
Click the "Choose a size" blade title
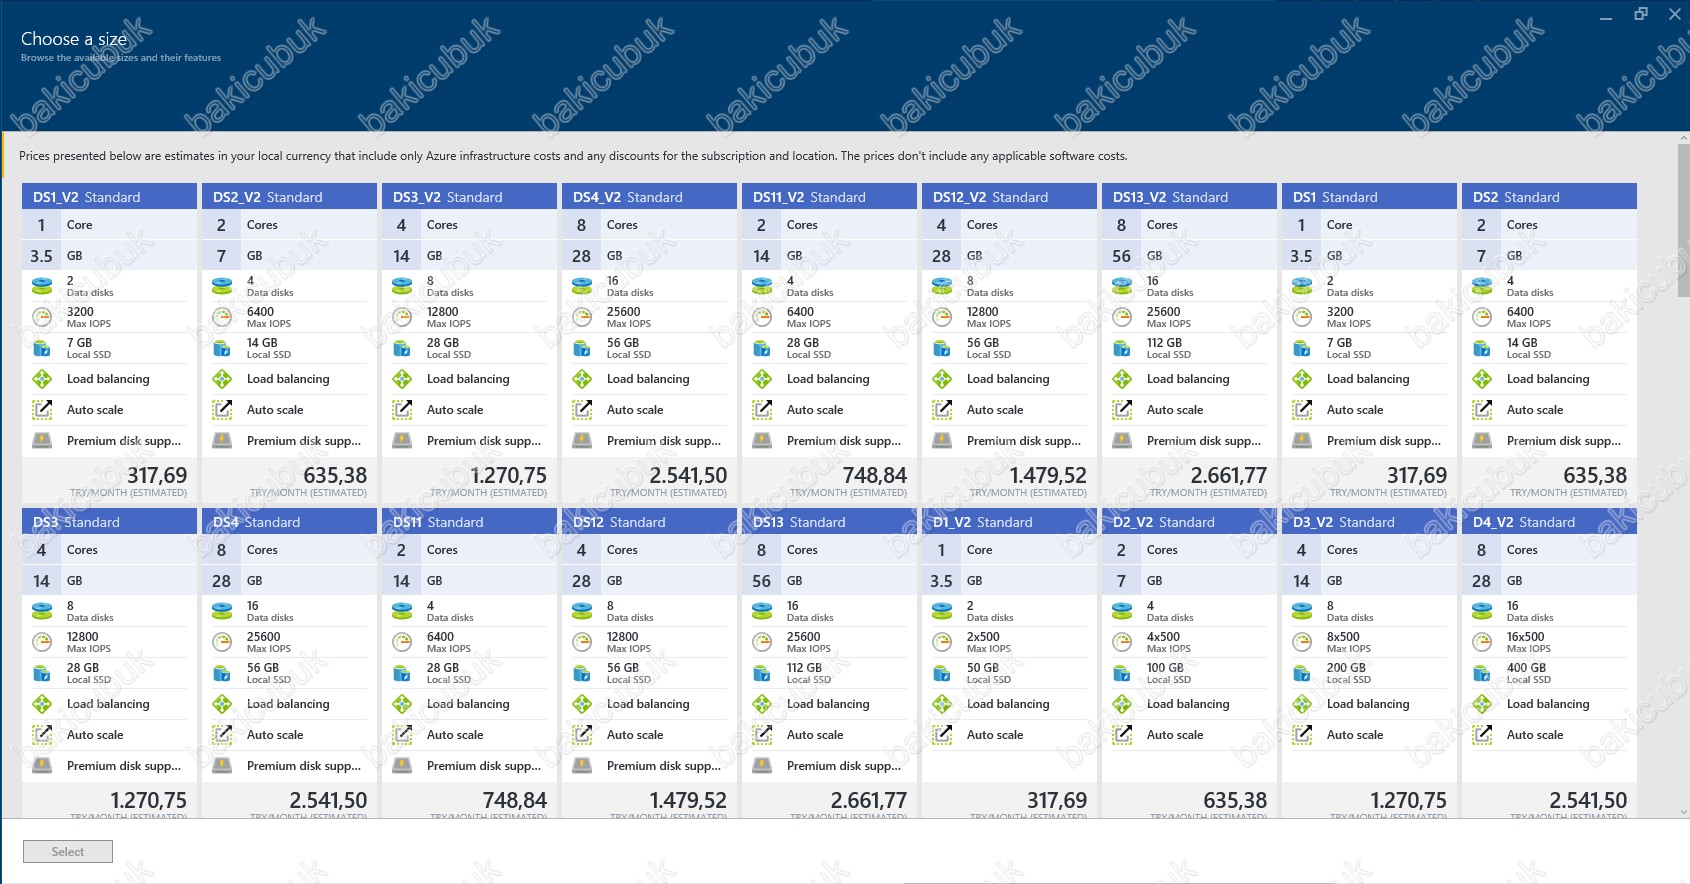[74, 39]
